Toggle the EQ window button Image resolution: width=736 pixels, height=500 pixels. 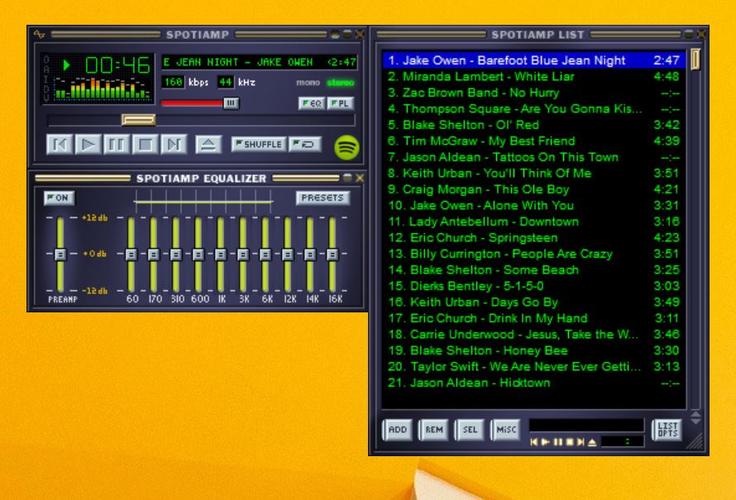[x=311, y=103]
